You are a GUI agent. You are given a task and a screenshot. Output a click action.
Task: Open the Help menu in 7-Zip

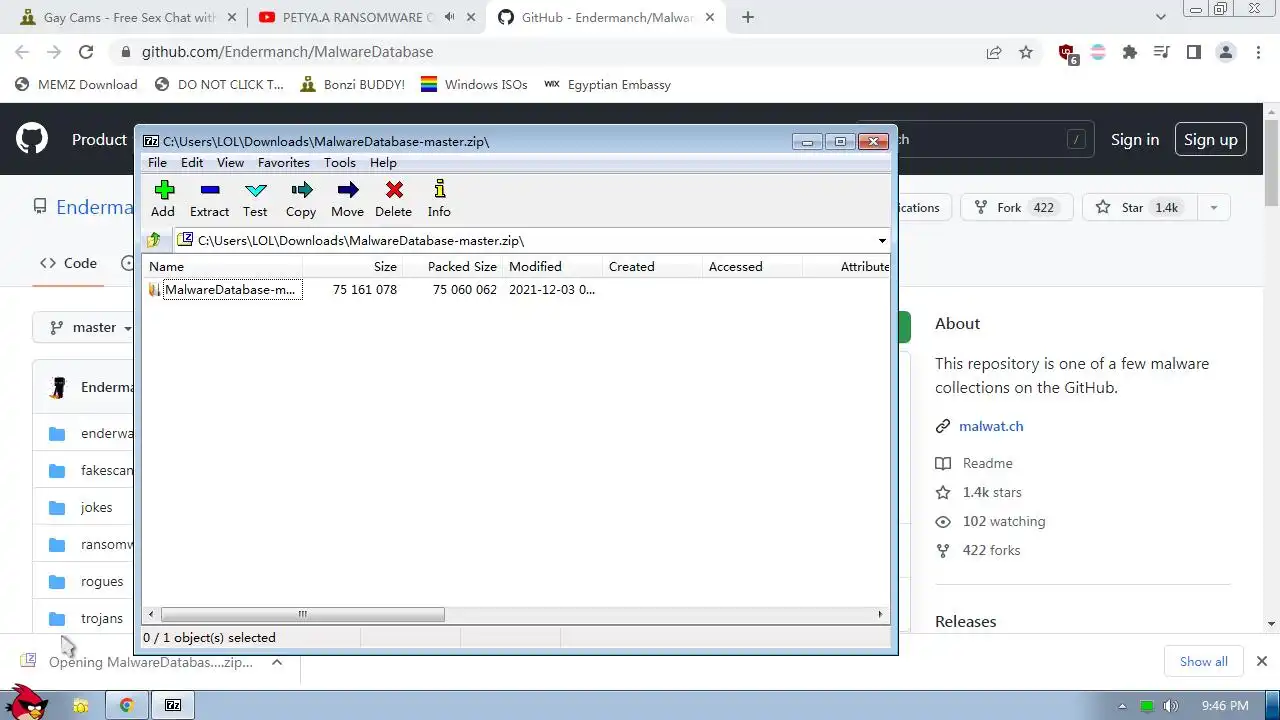pos(383,163)
